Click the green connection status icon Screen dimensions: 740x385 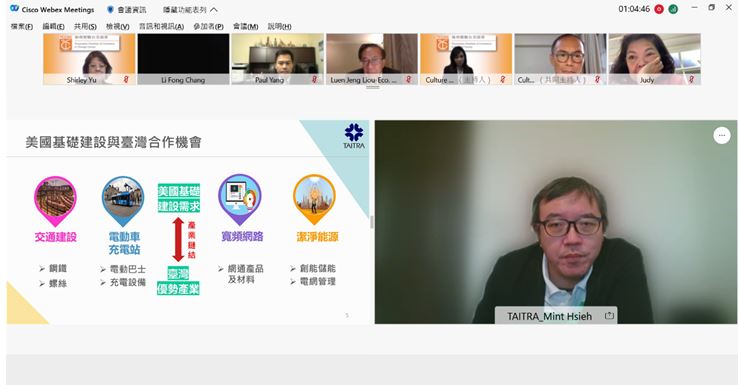coord(673,9)
